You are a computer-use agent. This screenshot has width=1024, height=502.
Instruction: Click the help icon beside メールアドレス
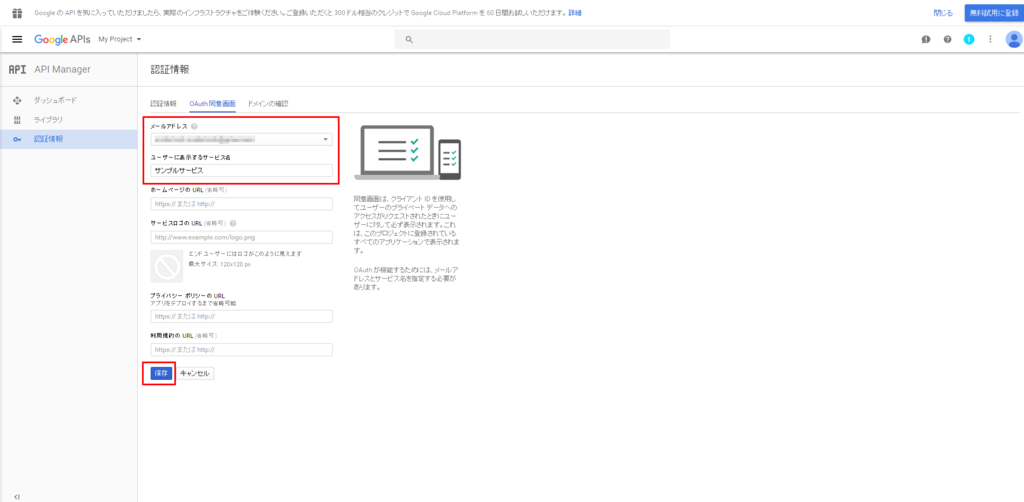195,127
